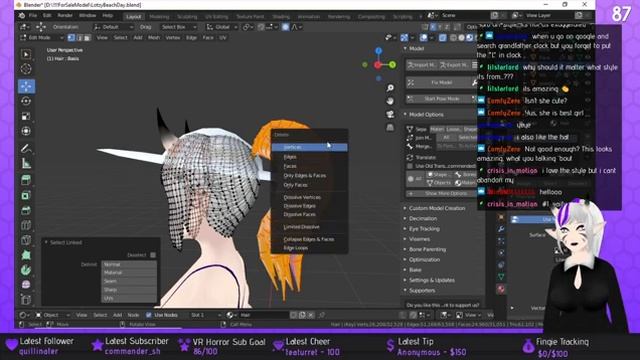Click green Y axis on navigation gizmo
Viewport: 640px width, 360px height.
point(392,64)
